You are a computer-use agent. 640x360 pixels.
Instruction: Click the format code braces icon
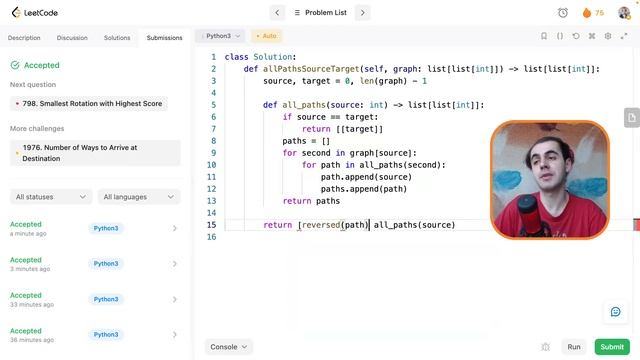tap(560, 36)
